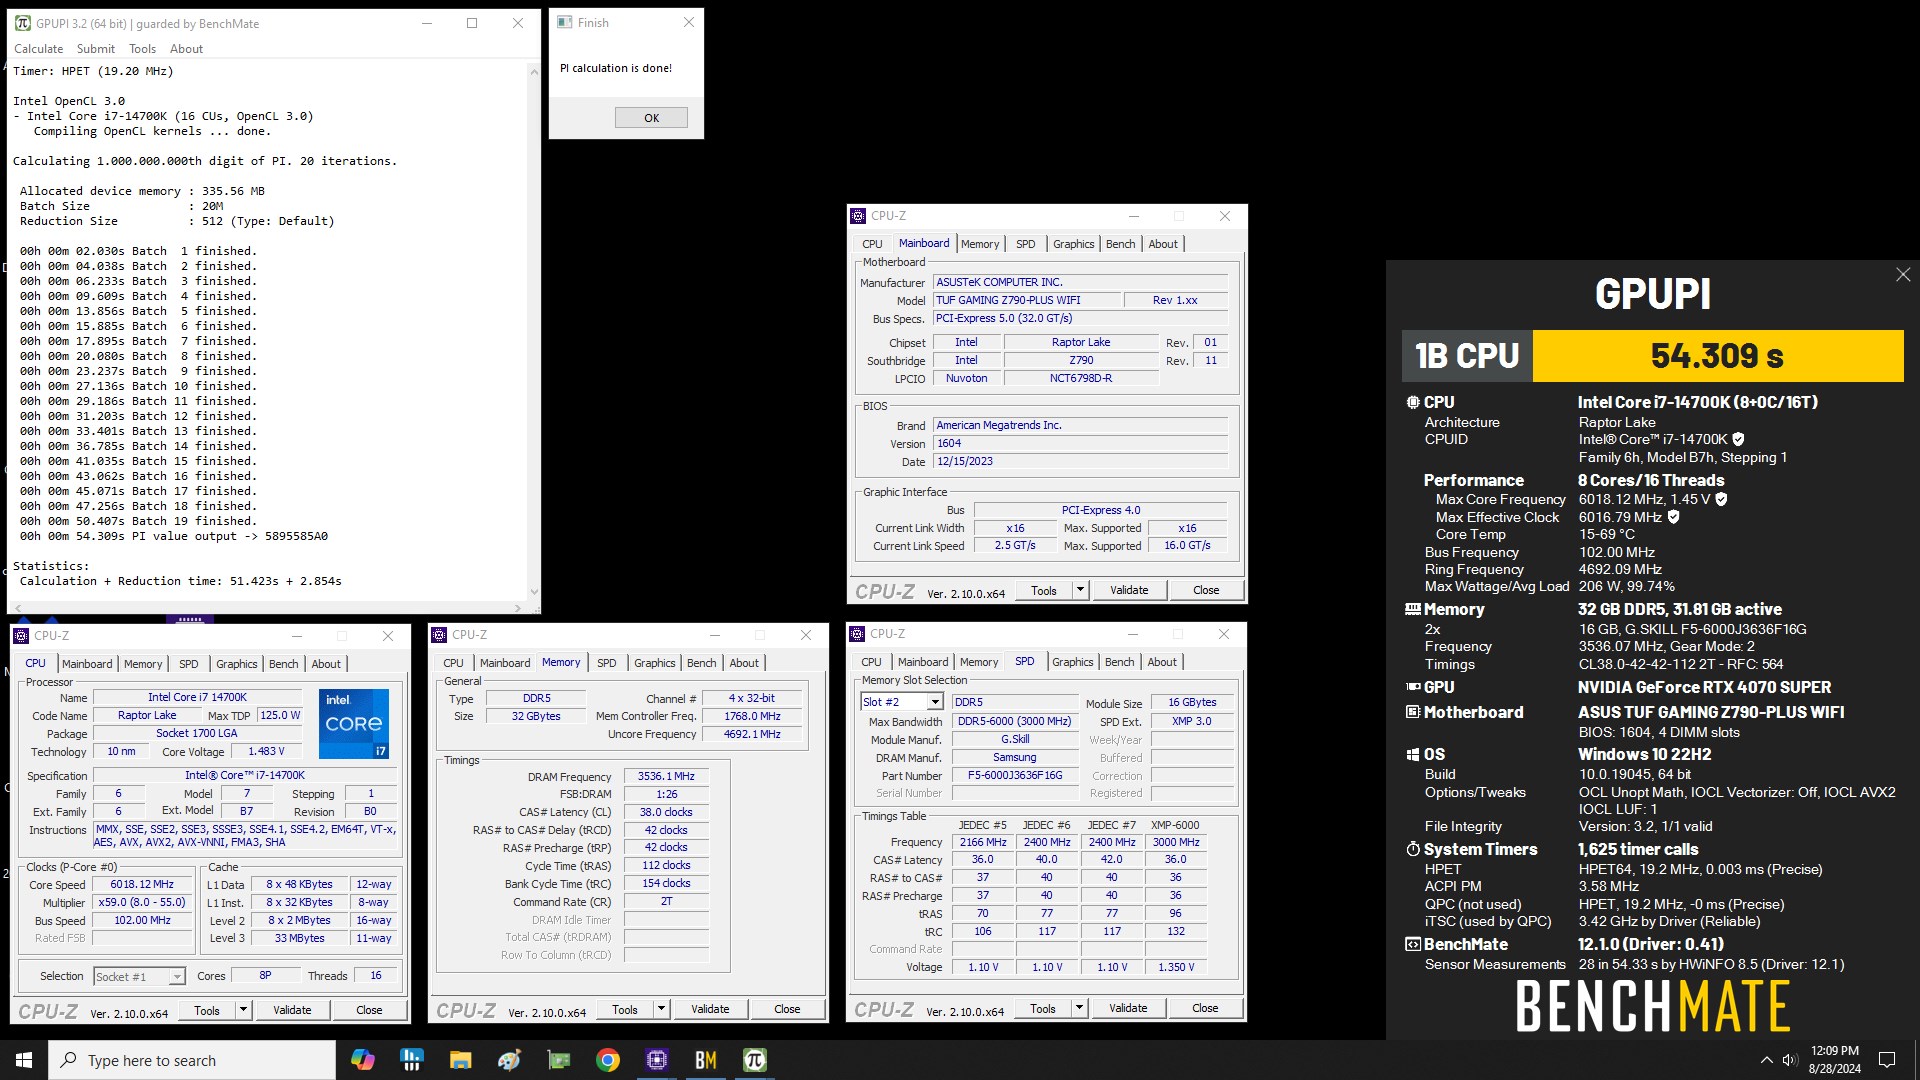Open the About menu in GPUPI

click(x=186, y=48)
